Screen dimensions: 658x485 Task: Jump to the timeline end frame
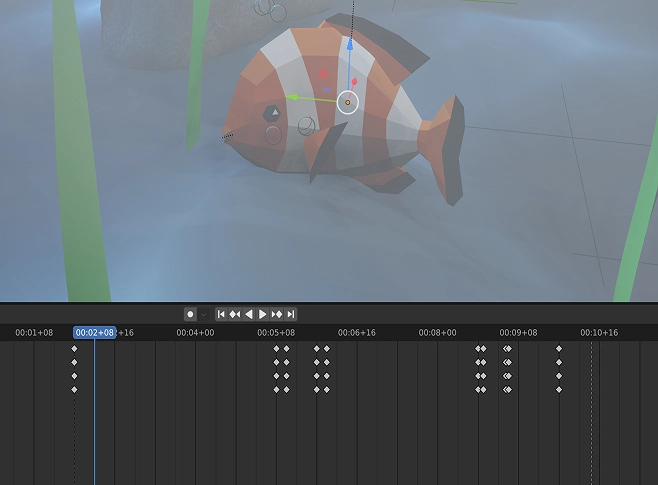[x=290, y=314]
